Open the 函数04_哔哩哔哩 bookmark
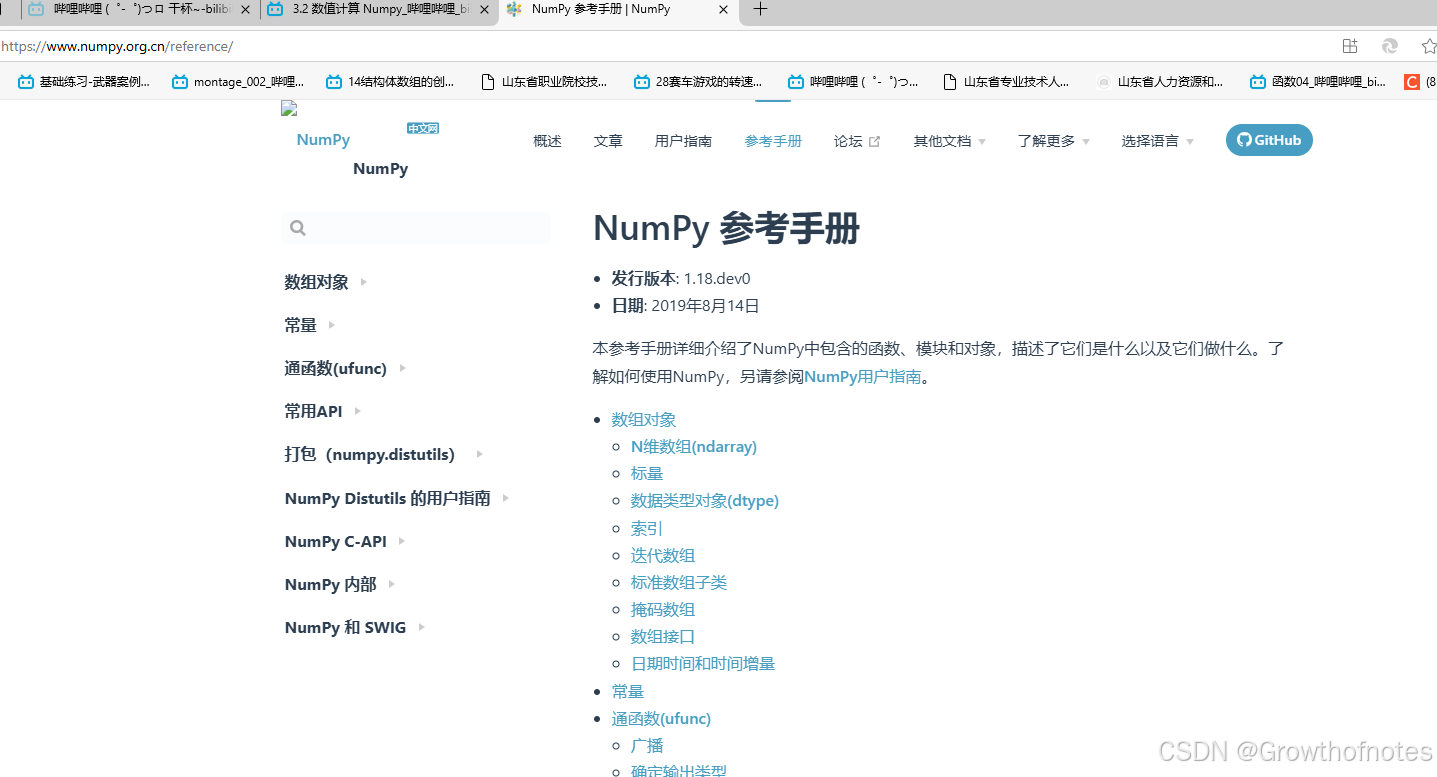Viewport: 1437px width, 777px height. (1318, 82)
